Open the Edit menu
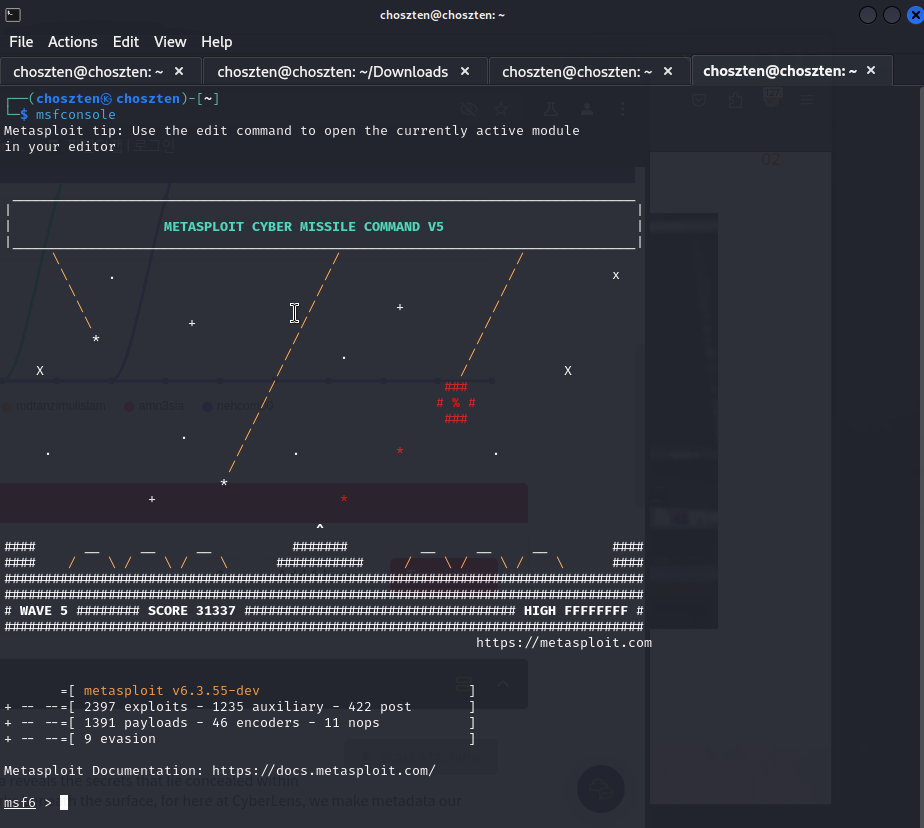This screenshot has height=828, width=924. coord(126,42)
